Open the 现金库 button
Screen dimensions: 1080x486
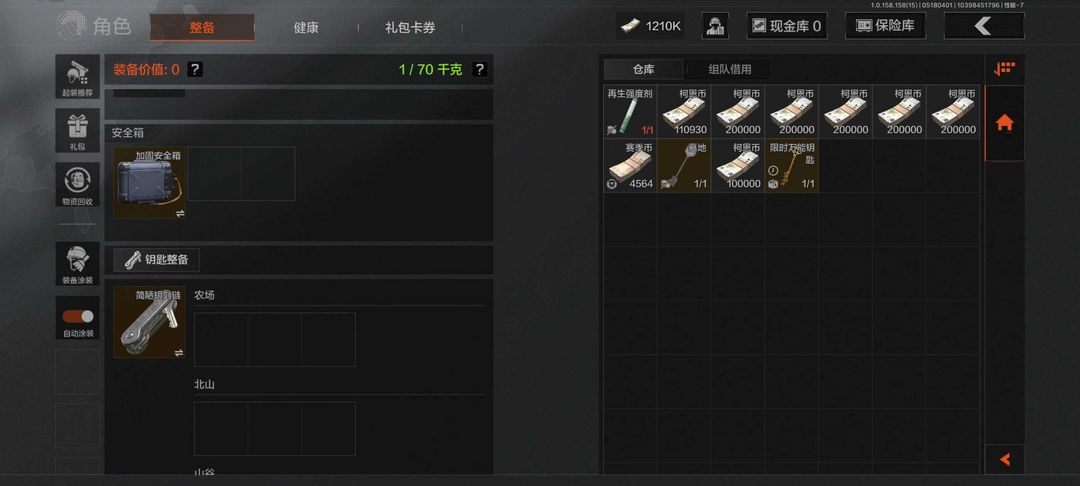pyautogui.click(x=787, y=26)
